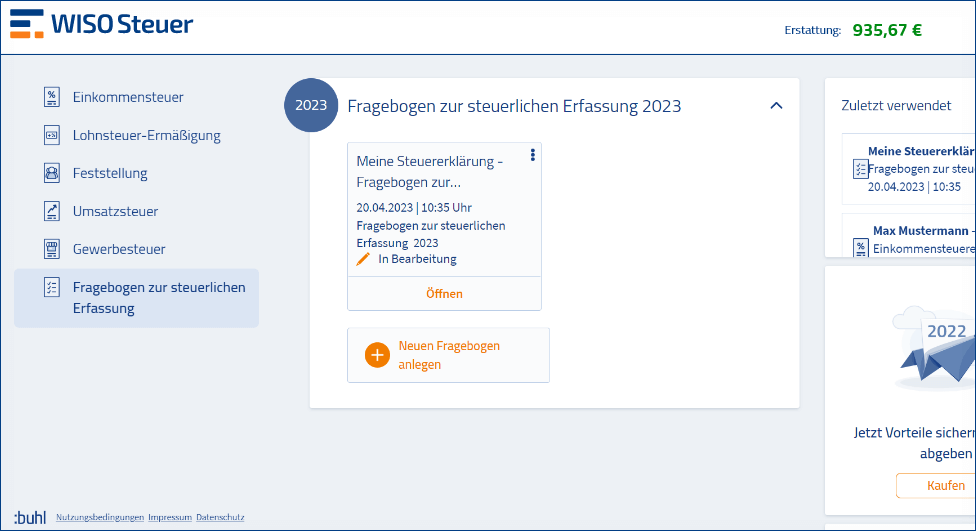Click the Zuletzt verwendet heading

[896, 105]
